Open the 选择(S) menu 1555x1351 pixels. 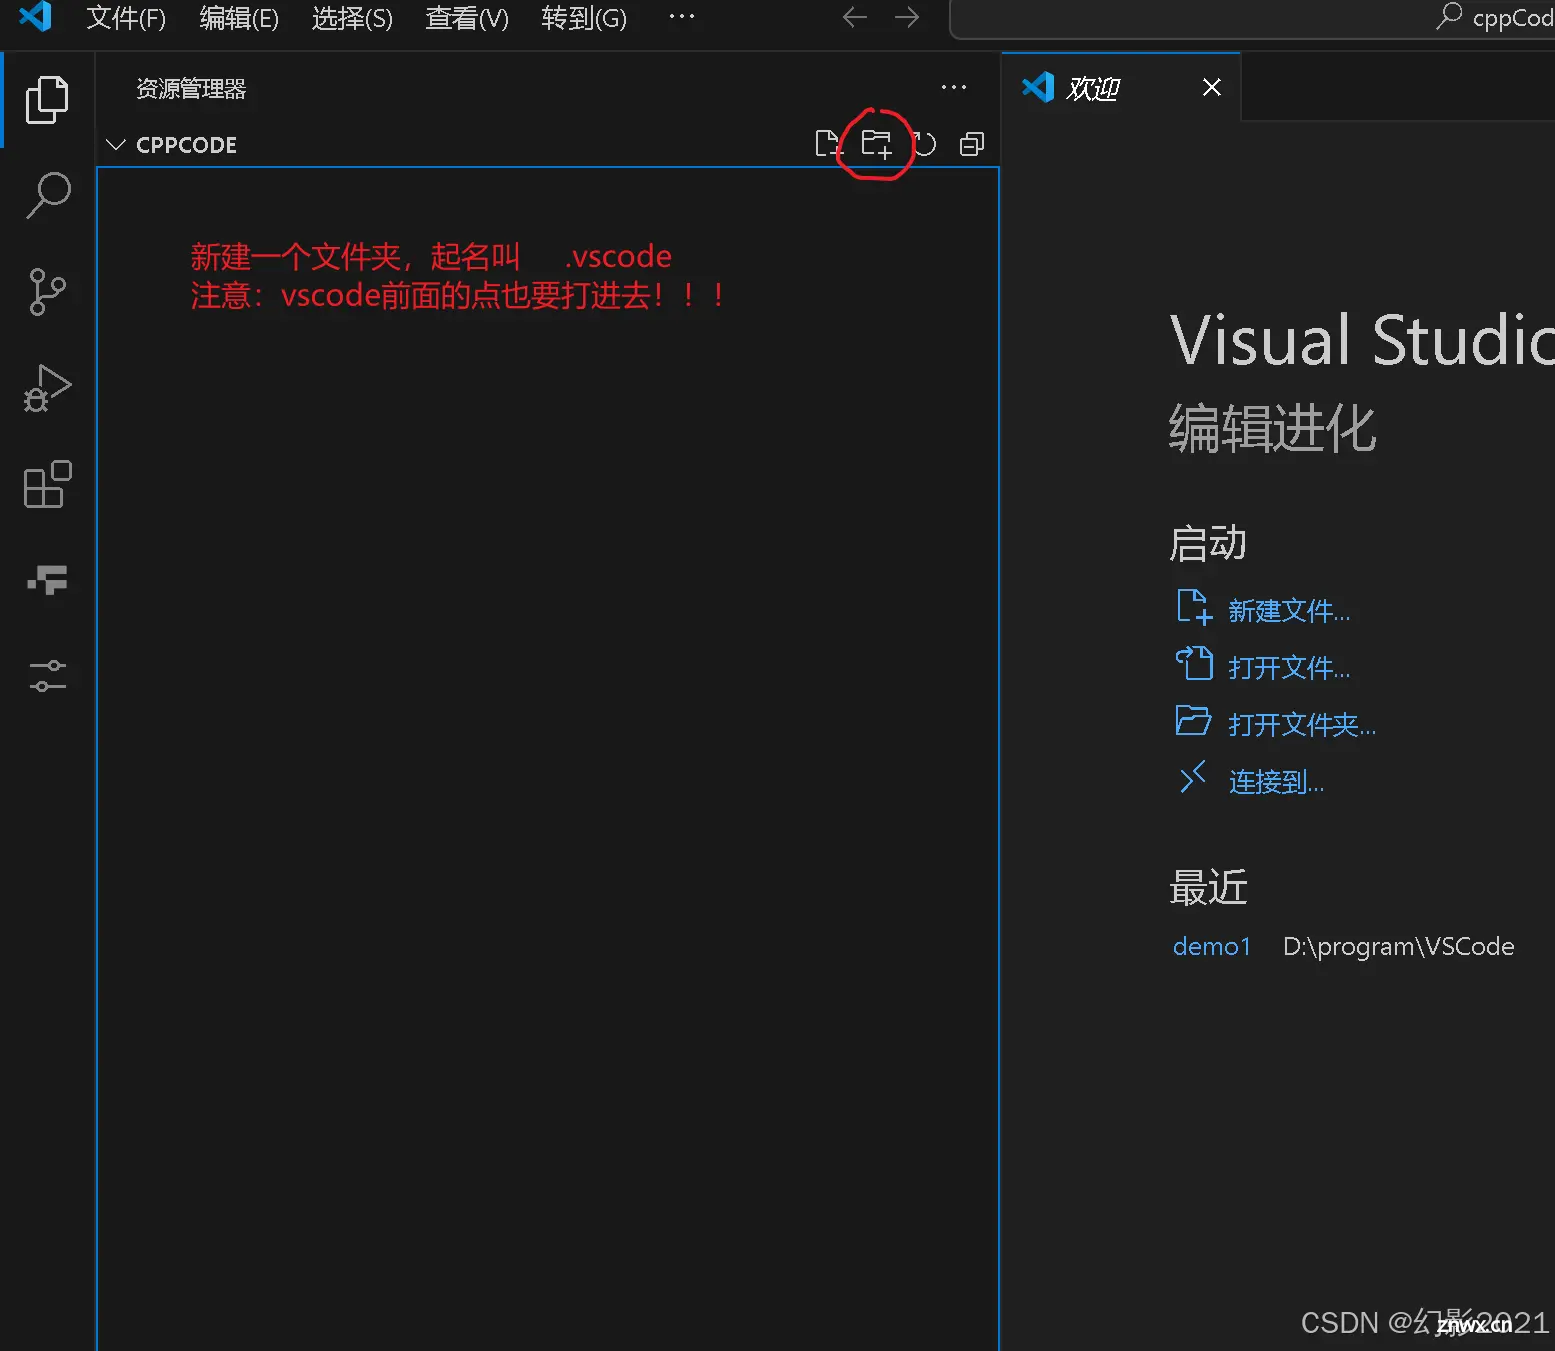coord(352,18)
